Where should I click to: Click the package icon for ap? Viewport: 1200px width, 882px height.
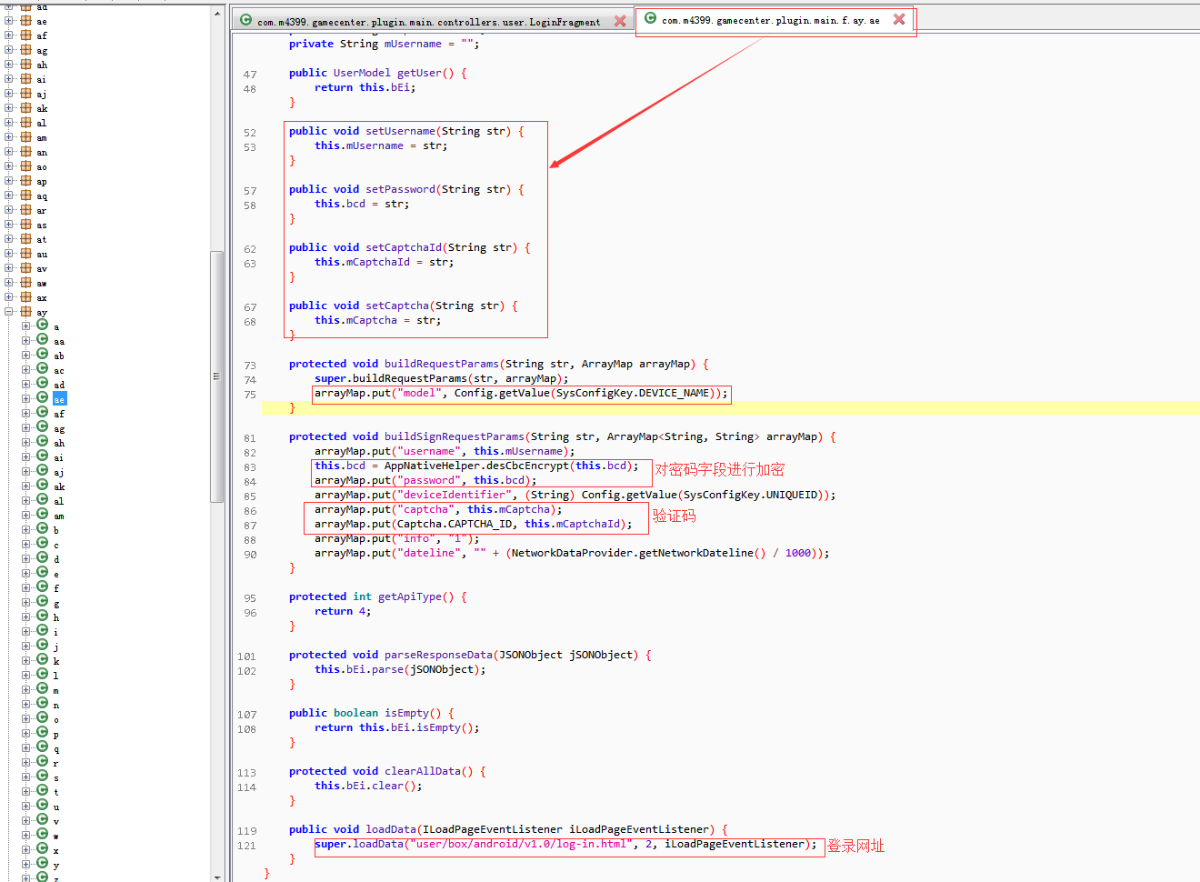[26, 181]
